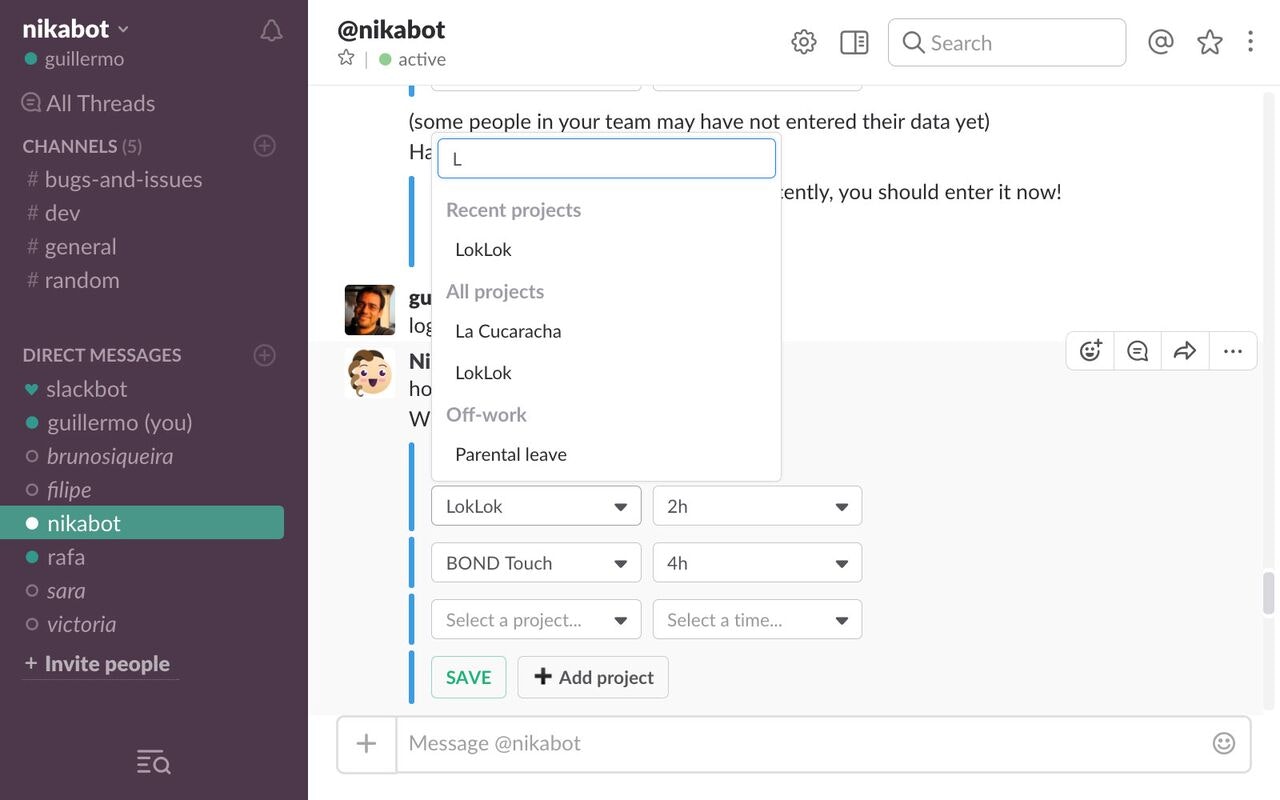The height and width of the screenshot is (800, 1280).
Task: Open the 4h time dropdown
Action: tap(757, 563)
